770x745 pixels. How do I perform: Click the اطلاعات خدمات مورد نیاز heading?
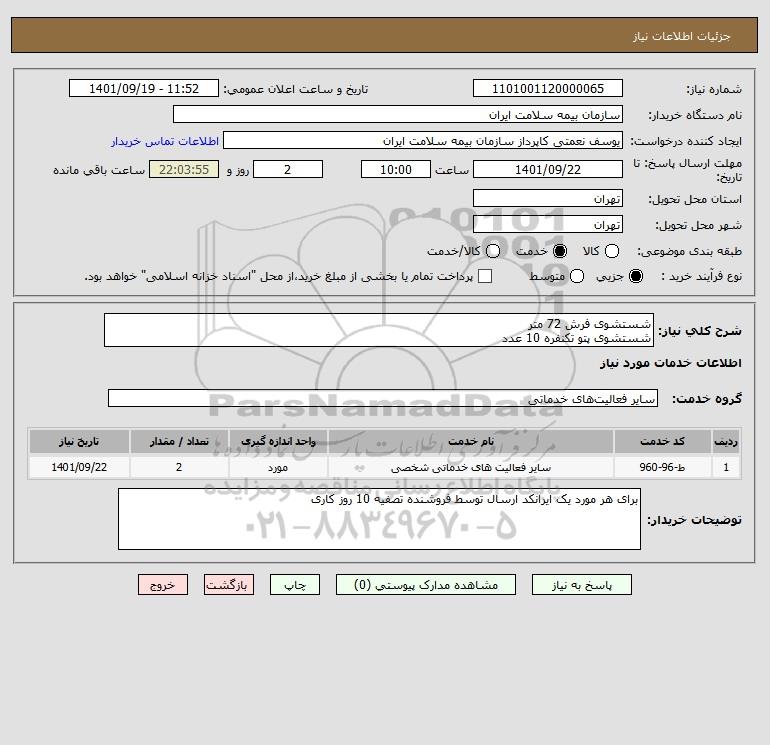click(x=671, y=363)
